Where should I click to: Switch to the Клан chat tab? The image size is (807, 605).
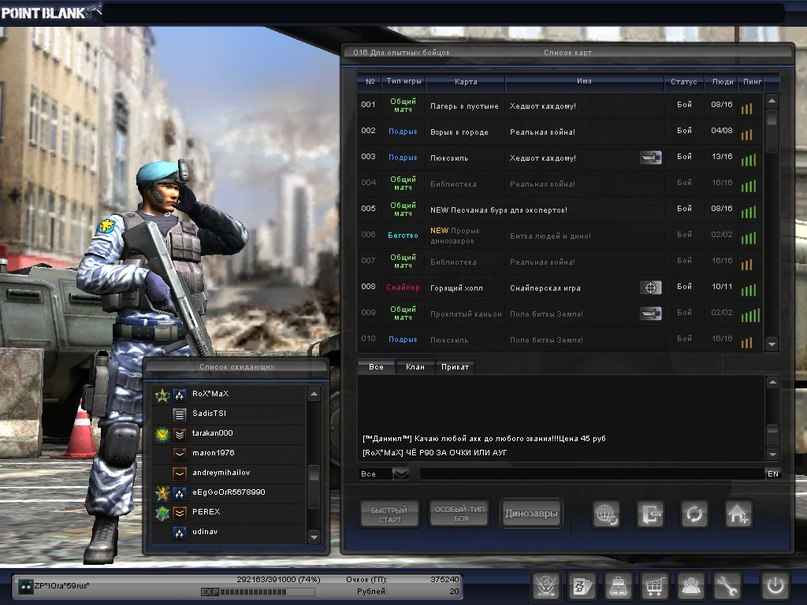point(415,367)
